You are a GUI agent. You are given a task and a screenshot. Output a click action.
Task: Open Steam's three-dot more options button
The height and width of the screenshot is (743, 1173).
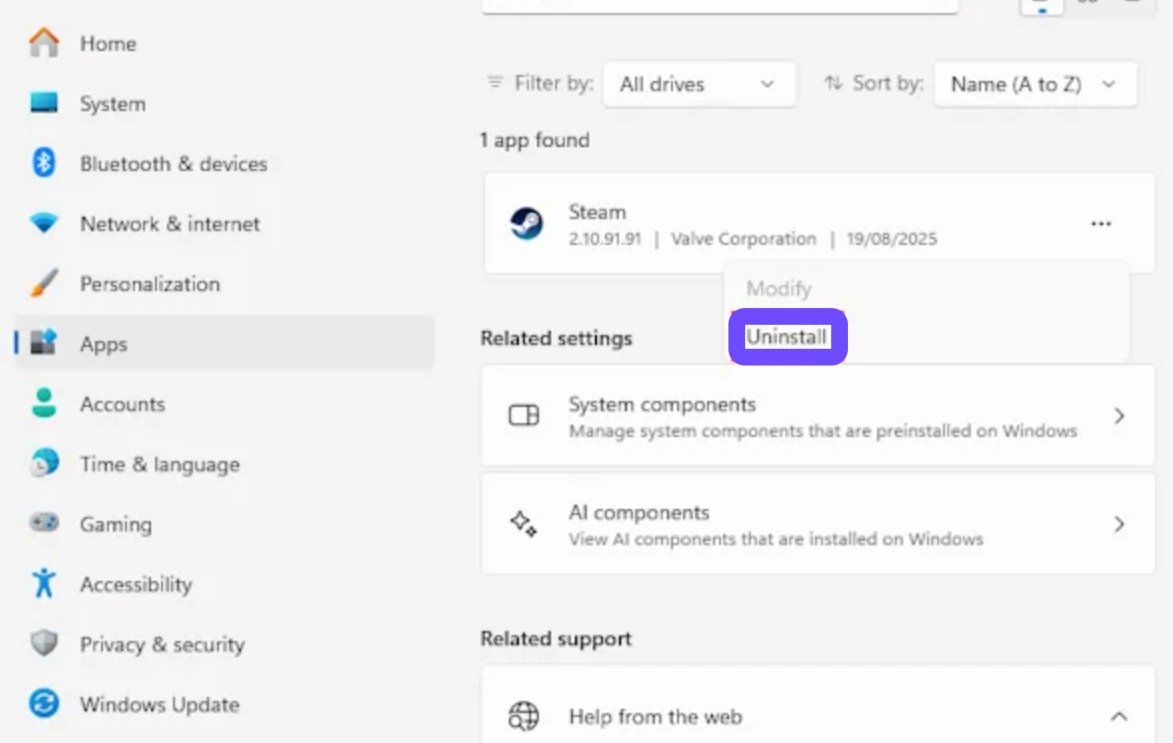coord(1101,224)
